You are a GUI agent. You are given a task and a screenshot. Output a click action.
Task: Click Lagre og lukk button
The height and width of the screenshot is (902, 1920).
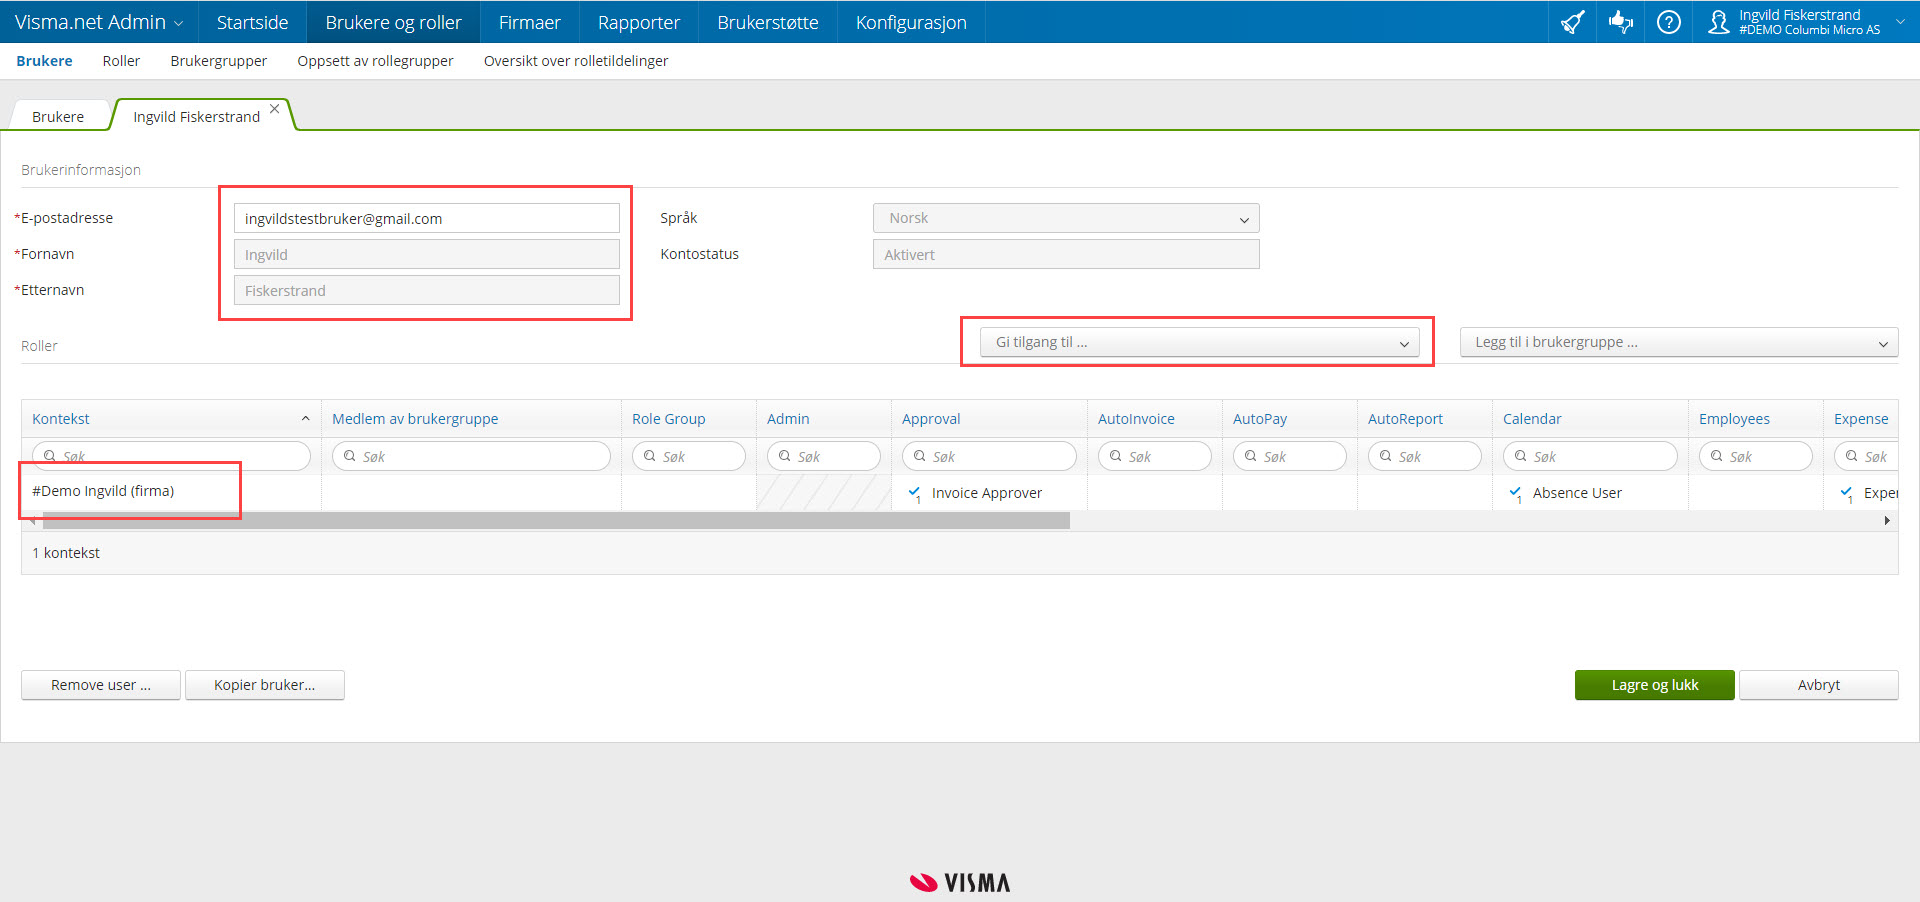[x=1654, y=685]
